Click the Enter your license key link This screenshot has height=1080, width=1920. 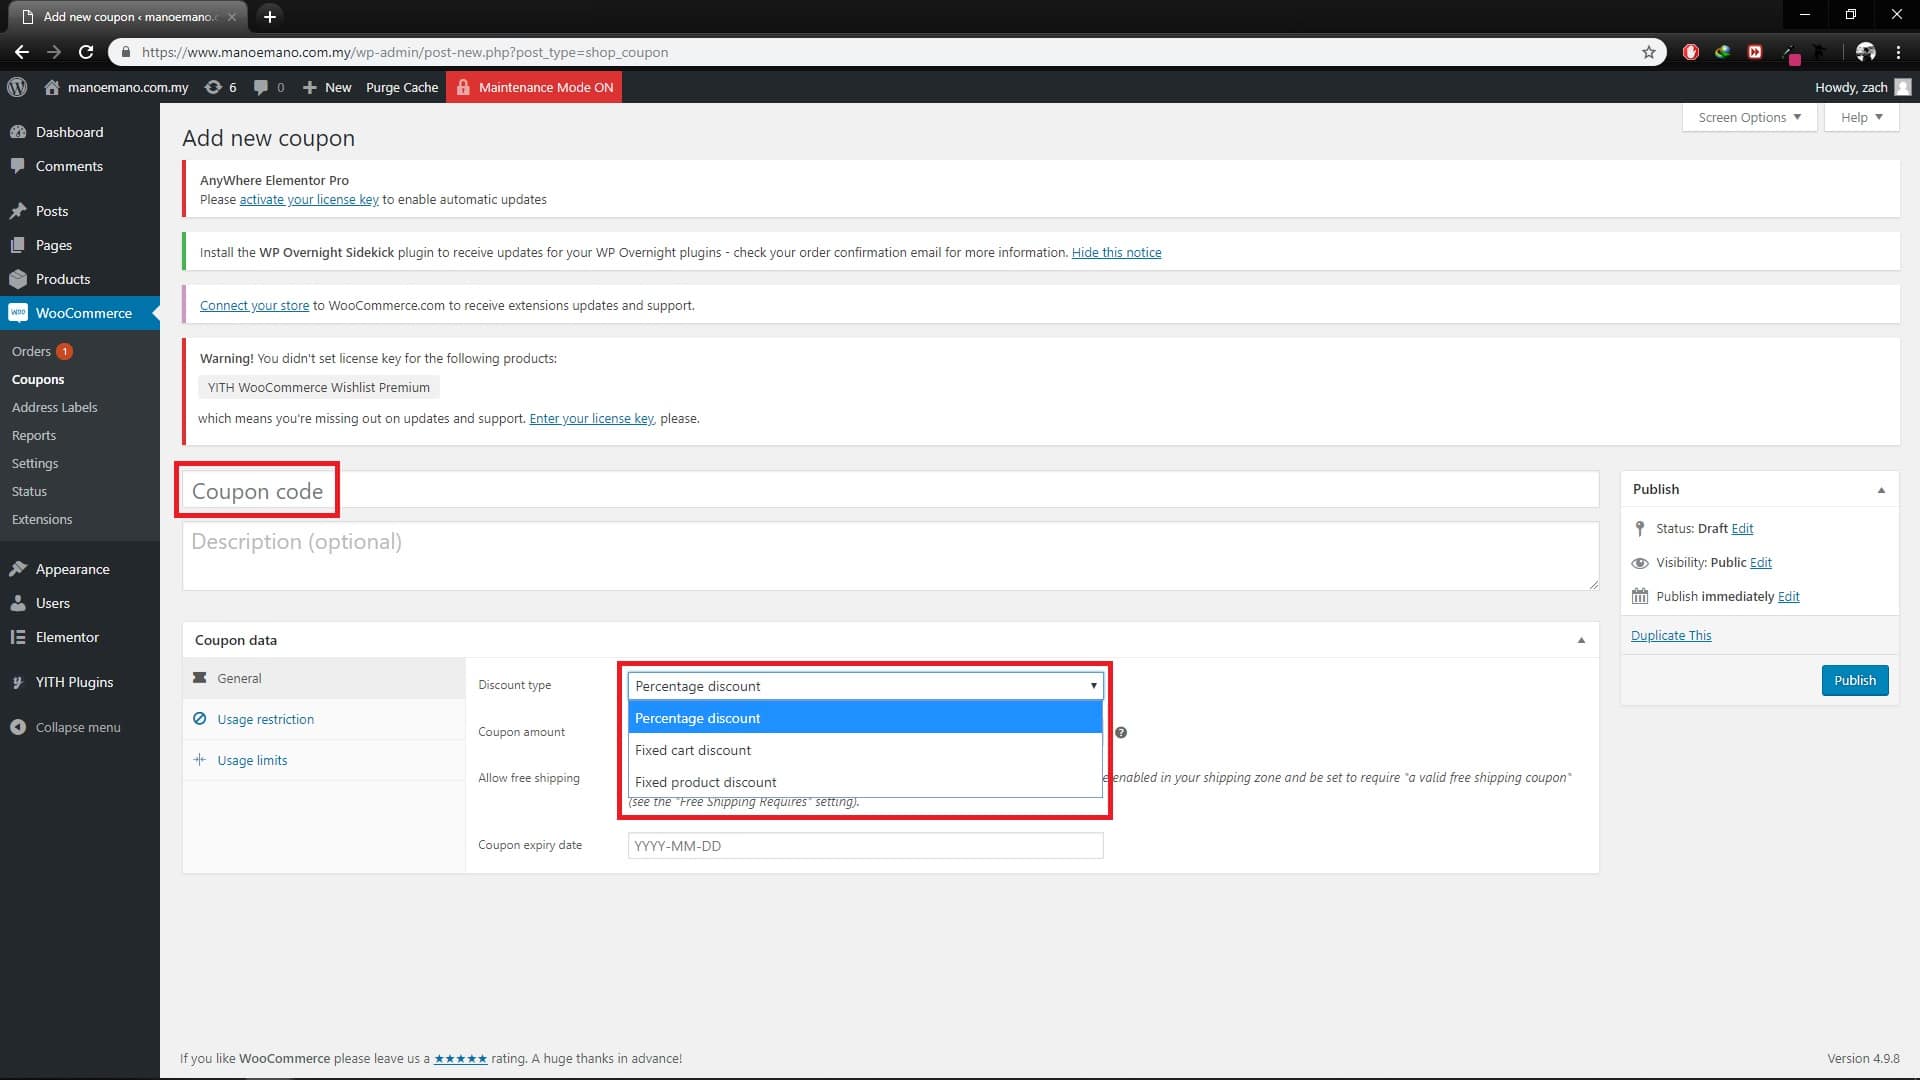(x=591, y=418)
